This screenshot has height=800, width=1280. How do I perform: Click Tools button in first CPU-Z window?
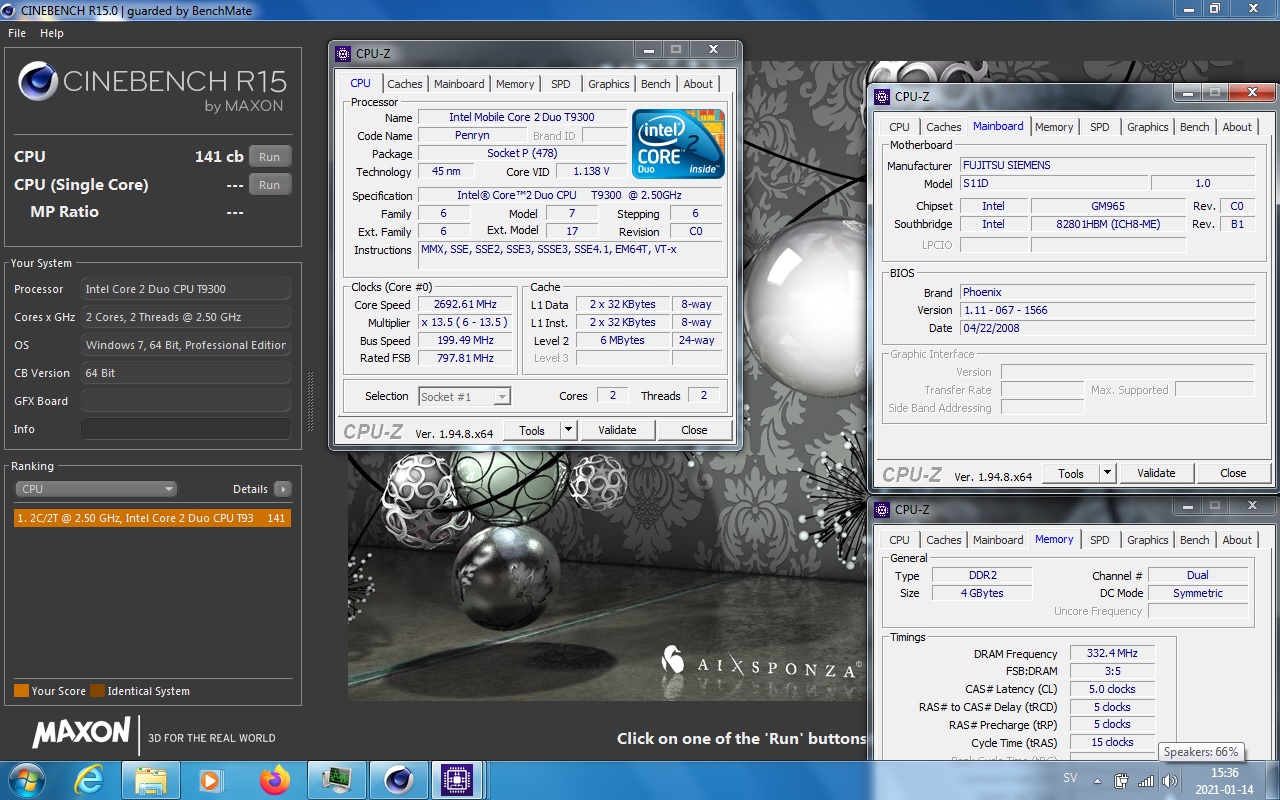coord(532,430)
